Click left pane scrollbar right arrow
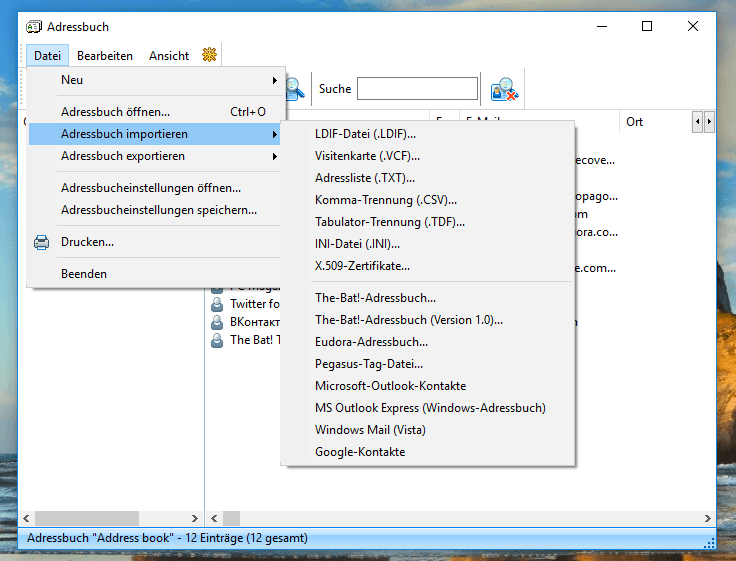Viewport: 736px width, 561px height. pyautogui.click(x=194, y=518)
